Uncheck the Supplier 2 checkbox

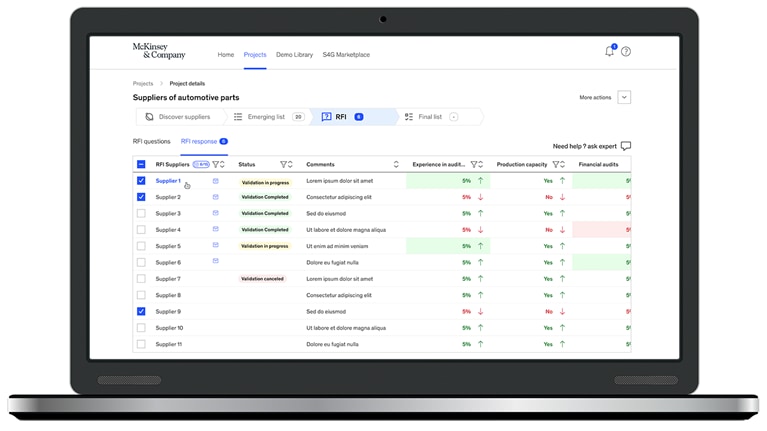pyautogui.click(x=141, y=197)
